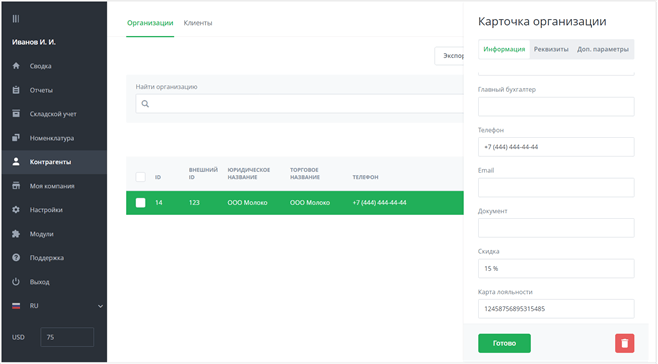Toggle select-all checkbox in table header

141,177
